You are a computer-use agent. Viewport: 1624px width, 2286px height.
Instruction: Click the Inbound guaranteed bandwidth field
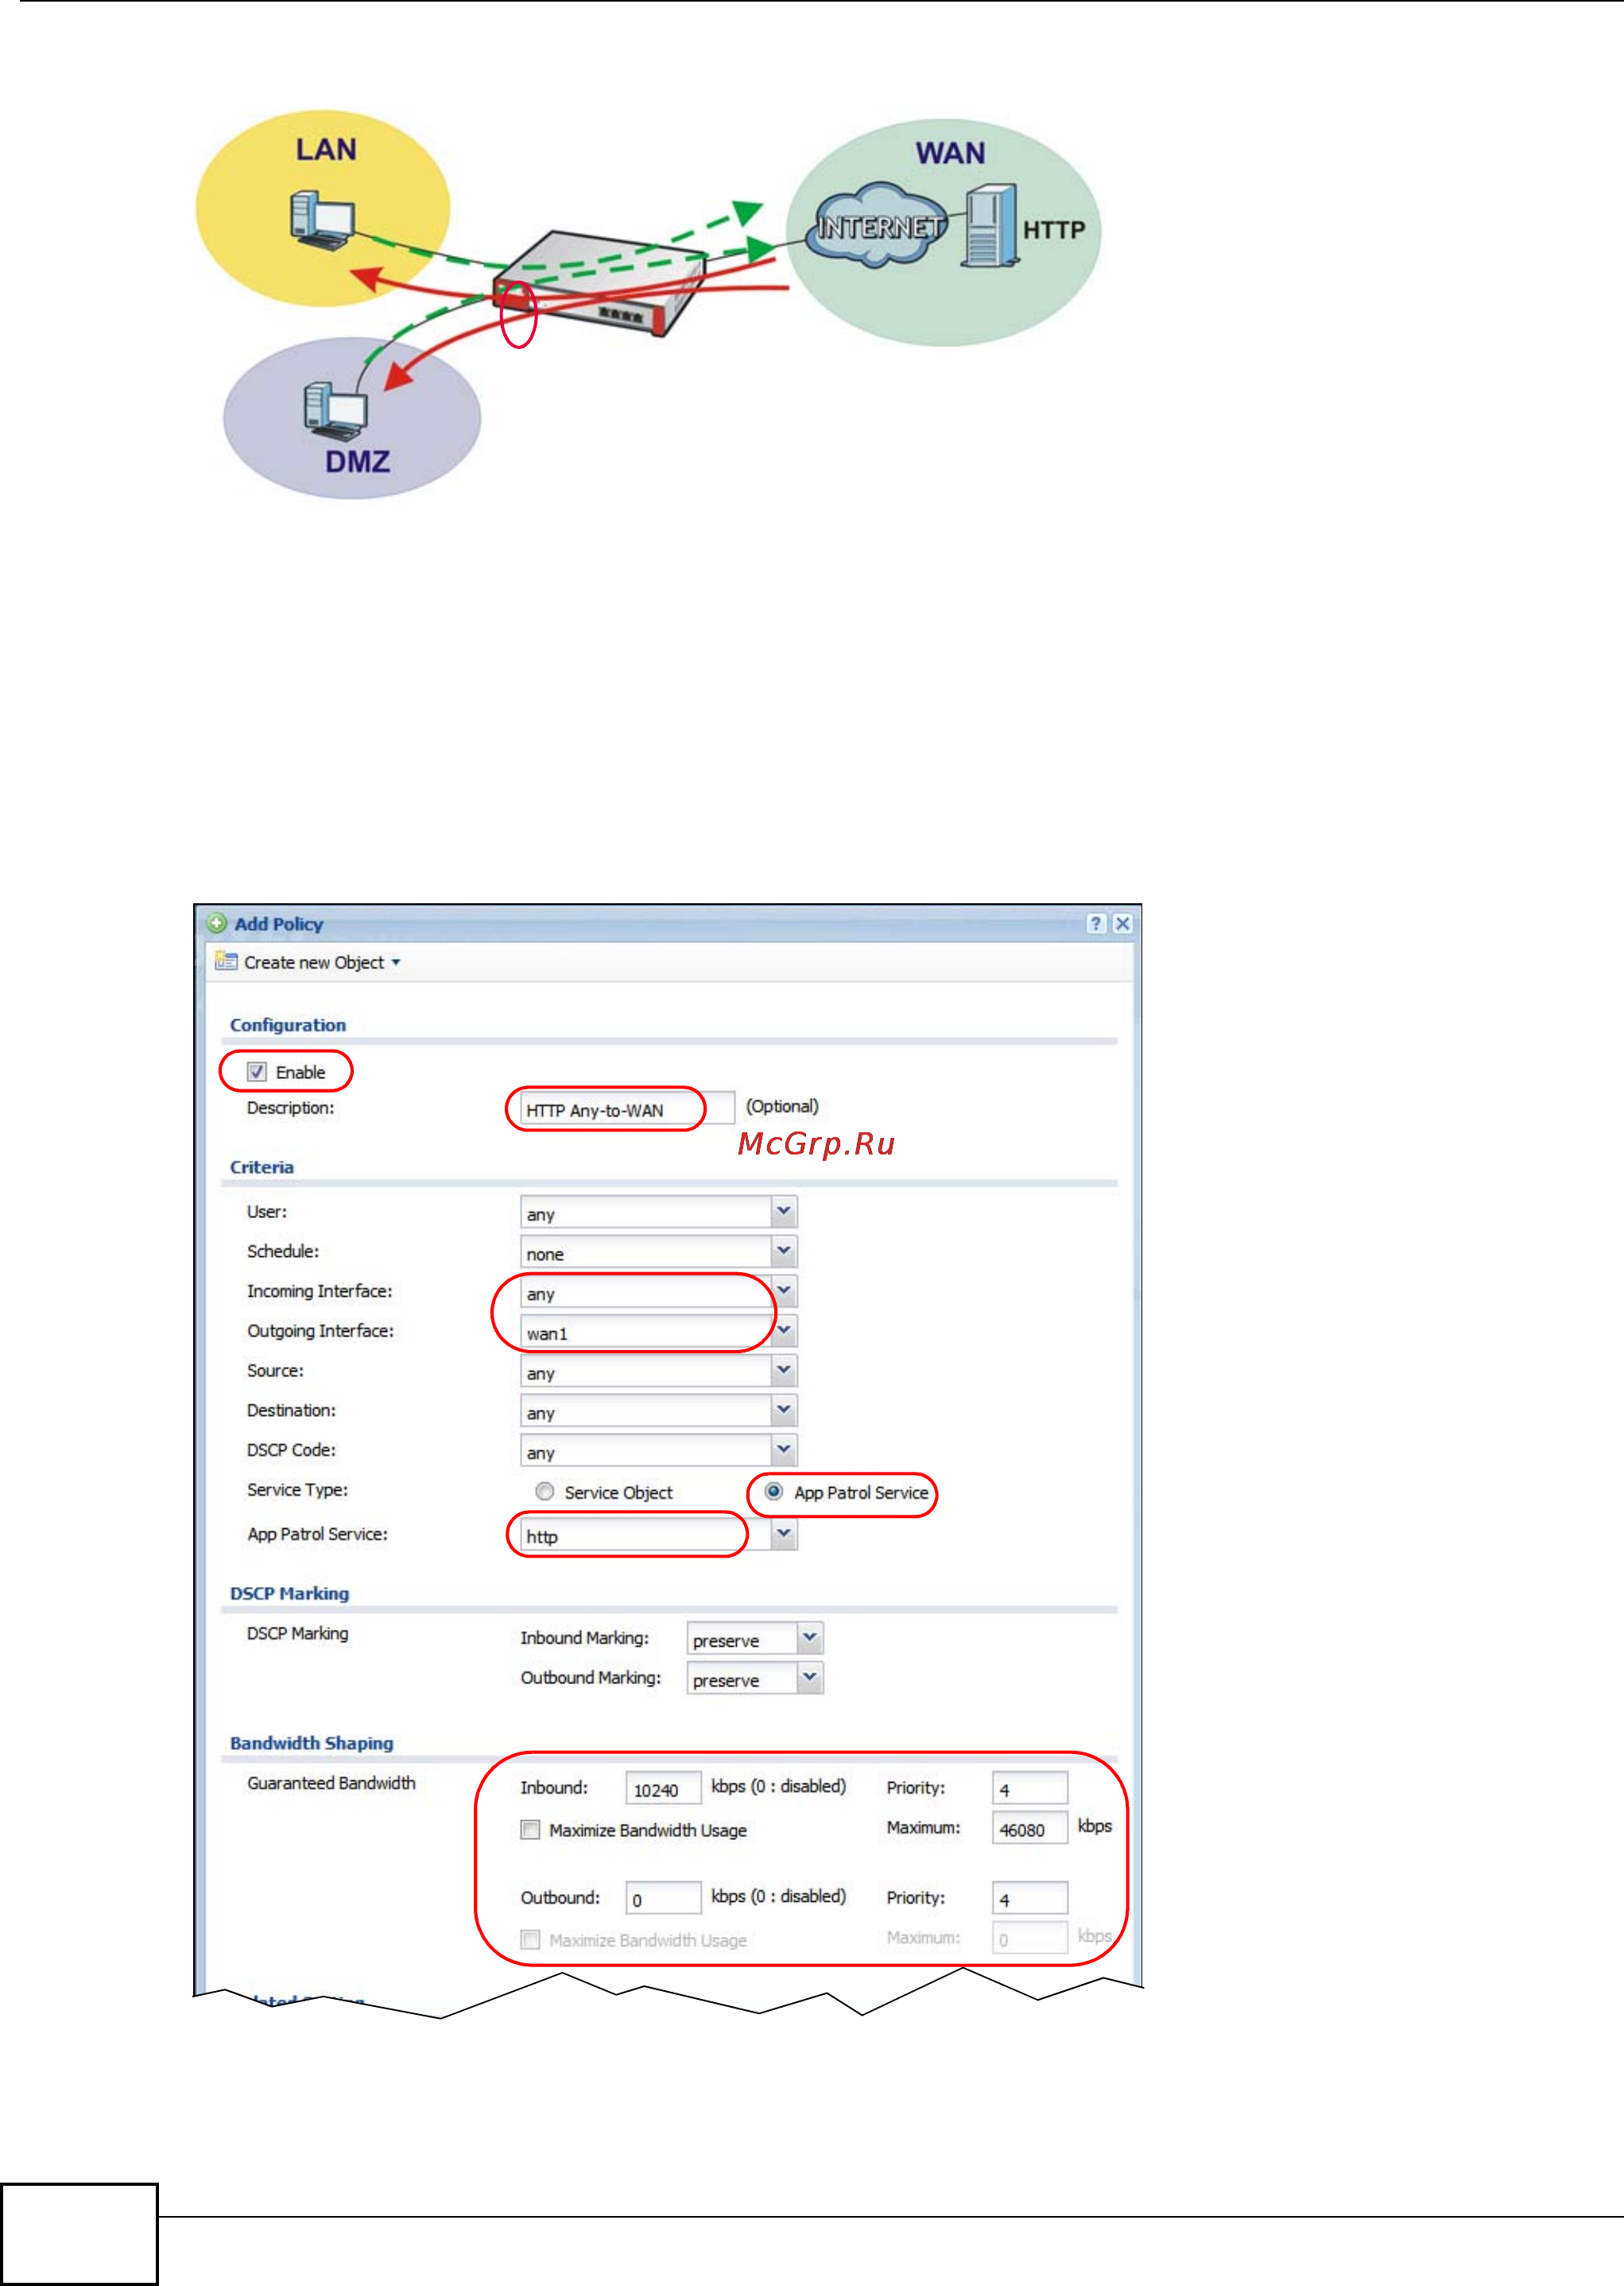pyautogui.click(x=663, y=1788)
